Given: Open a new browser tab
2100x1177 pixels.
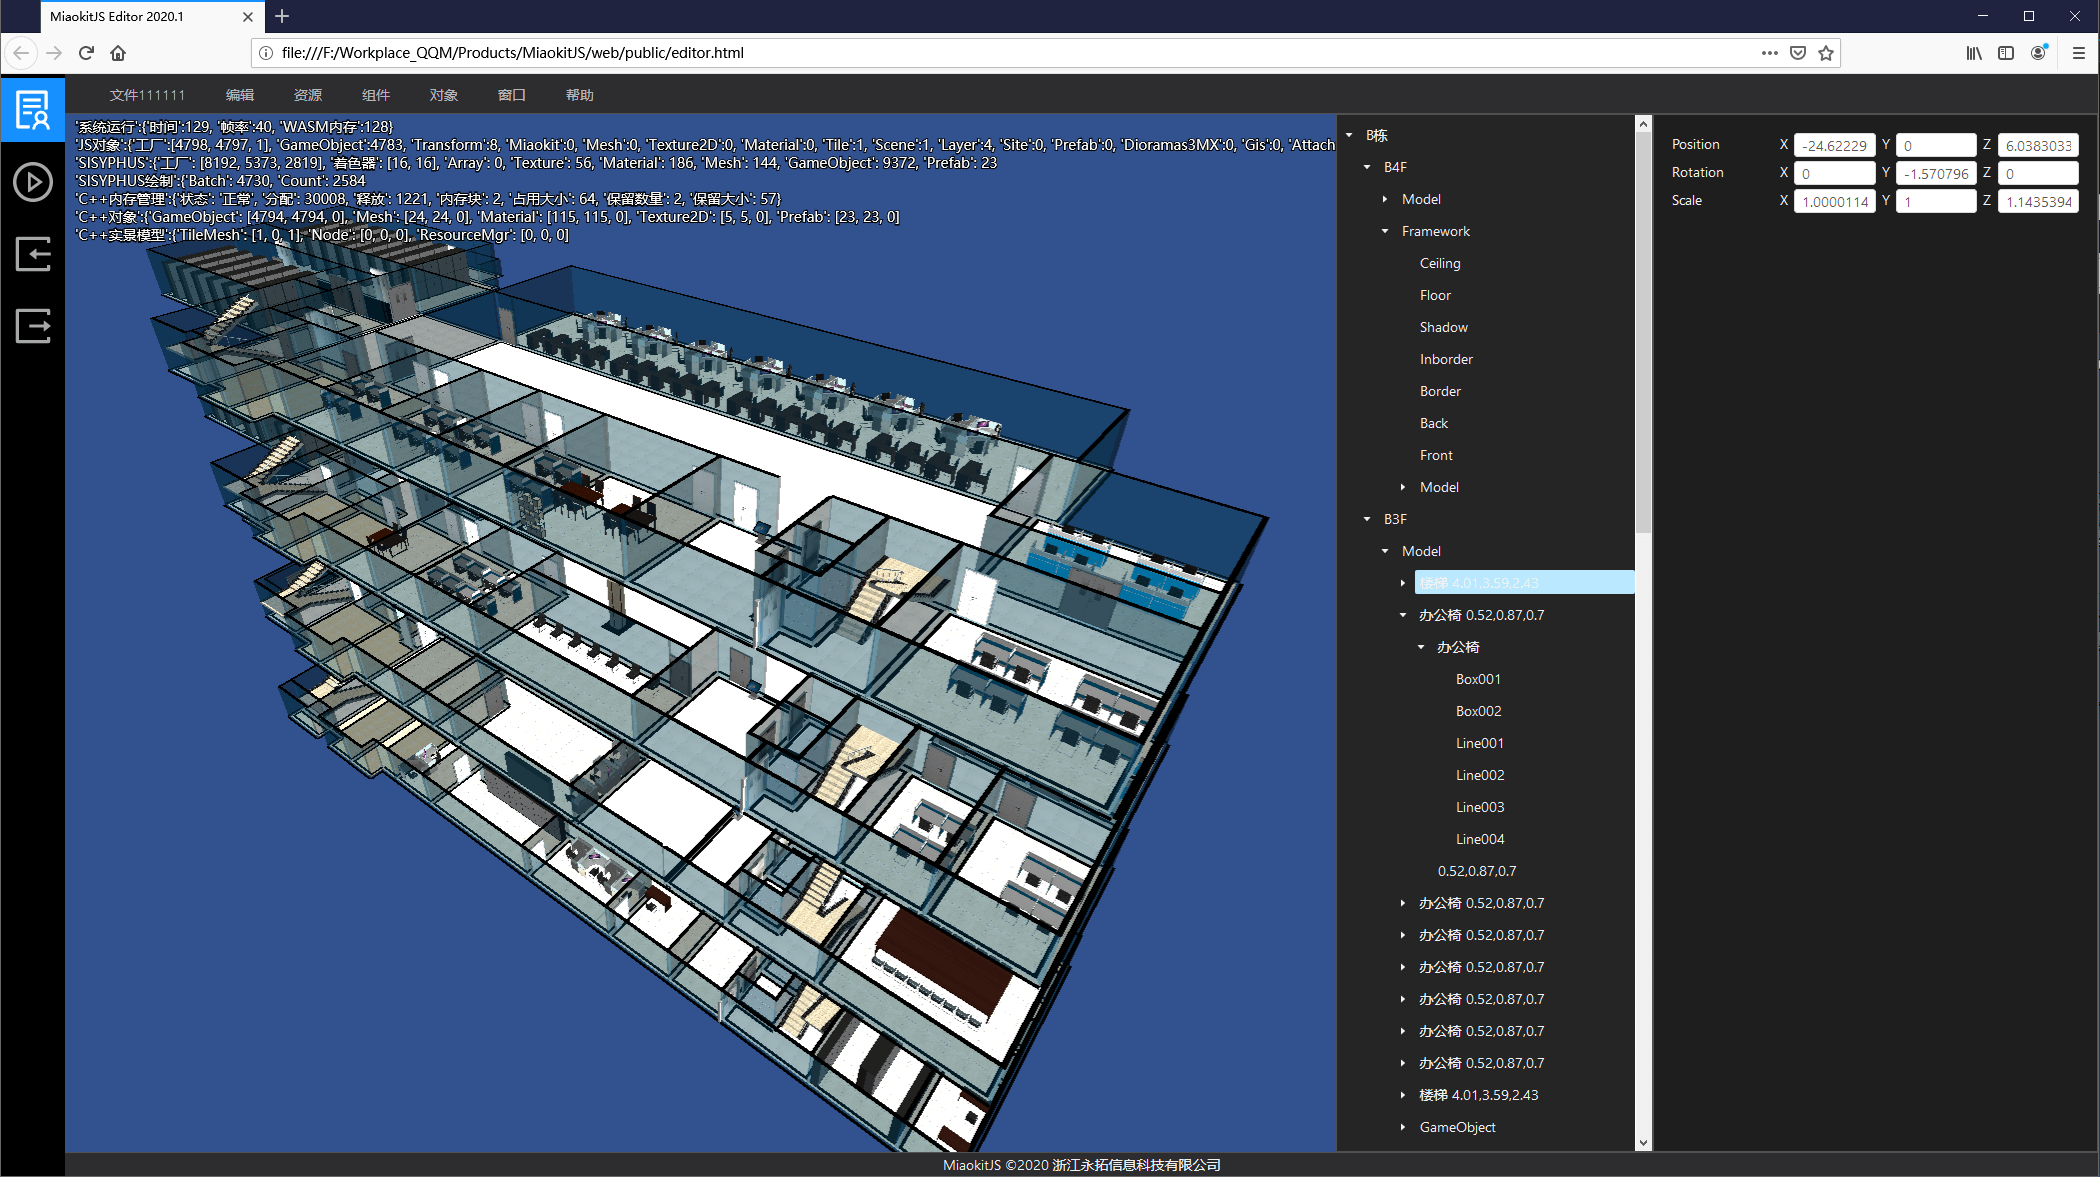Looking at the screenshot, I should (x=282, y=16).
